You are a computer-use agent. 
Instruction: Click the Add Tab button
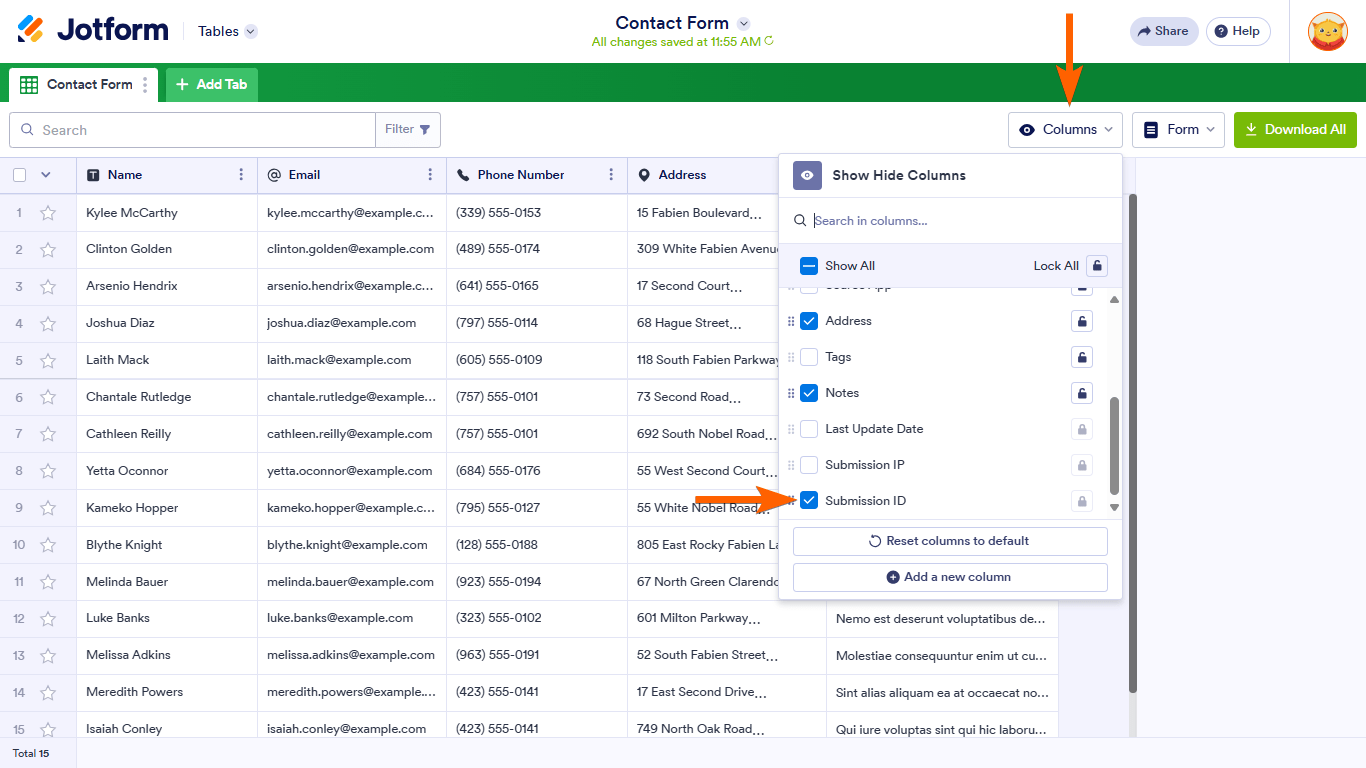(x=212, y=85)
